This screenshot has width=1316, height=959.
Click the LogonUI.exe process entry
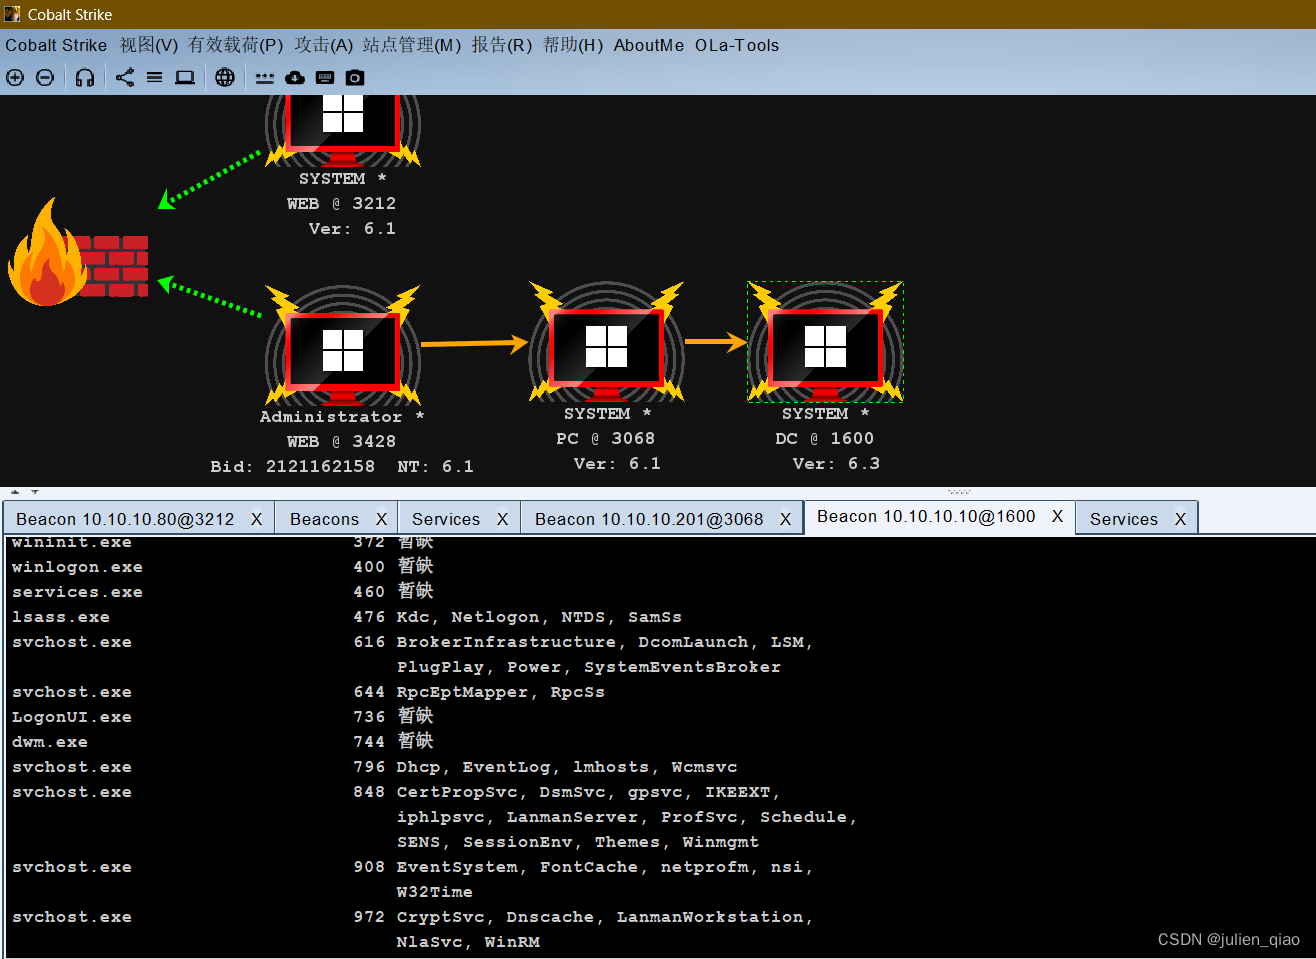tap(72, 717)
